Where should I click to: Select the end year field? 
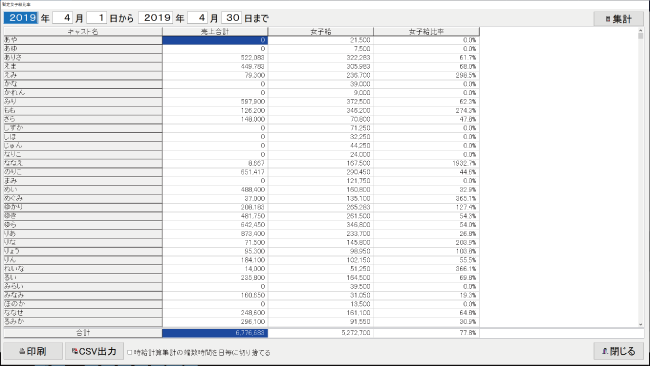tap(155, 18)
